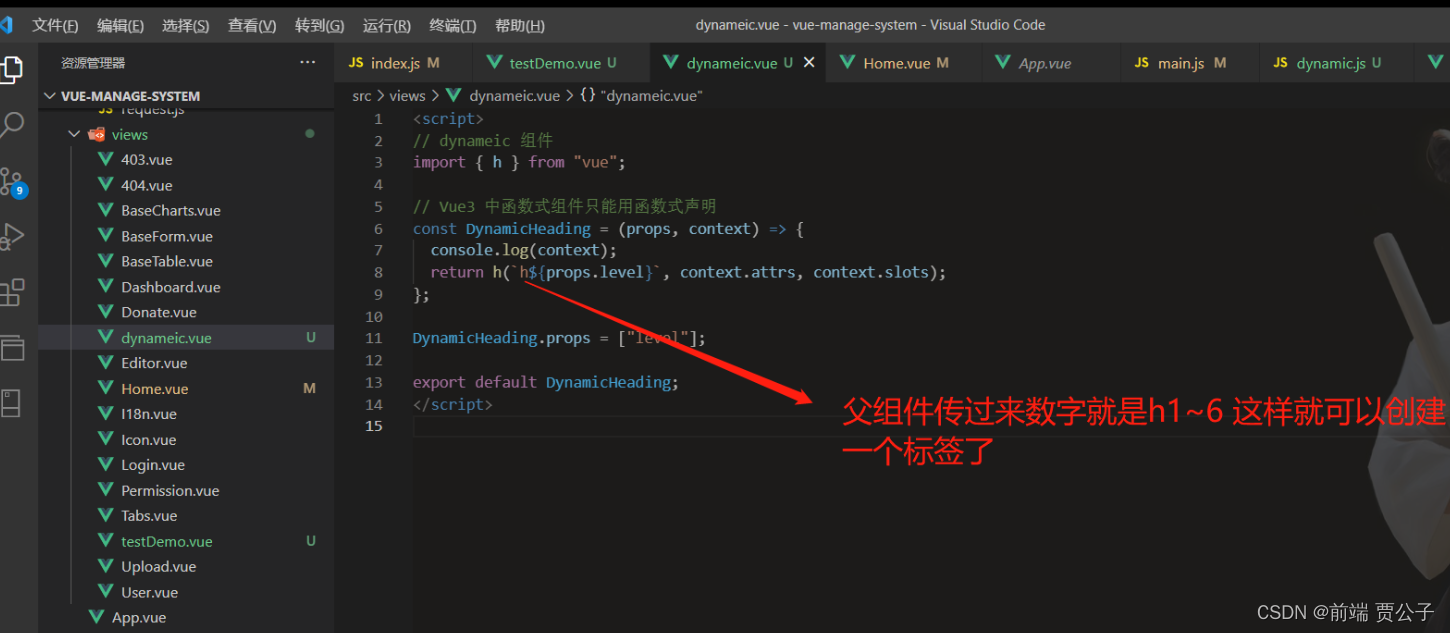Viewport: 1450px width, 633px height.
Task: Open the 运行 menu
Action: click(385, 25)
